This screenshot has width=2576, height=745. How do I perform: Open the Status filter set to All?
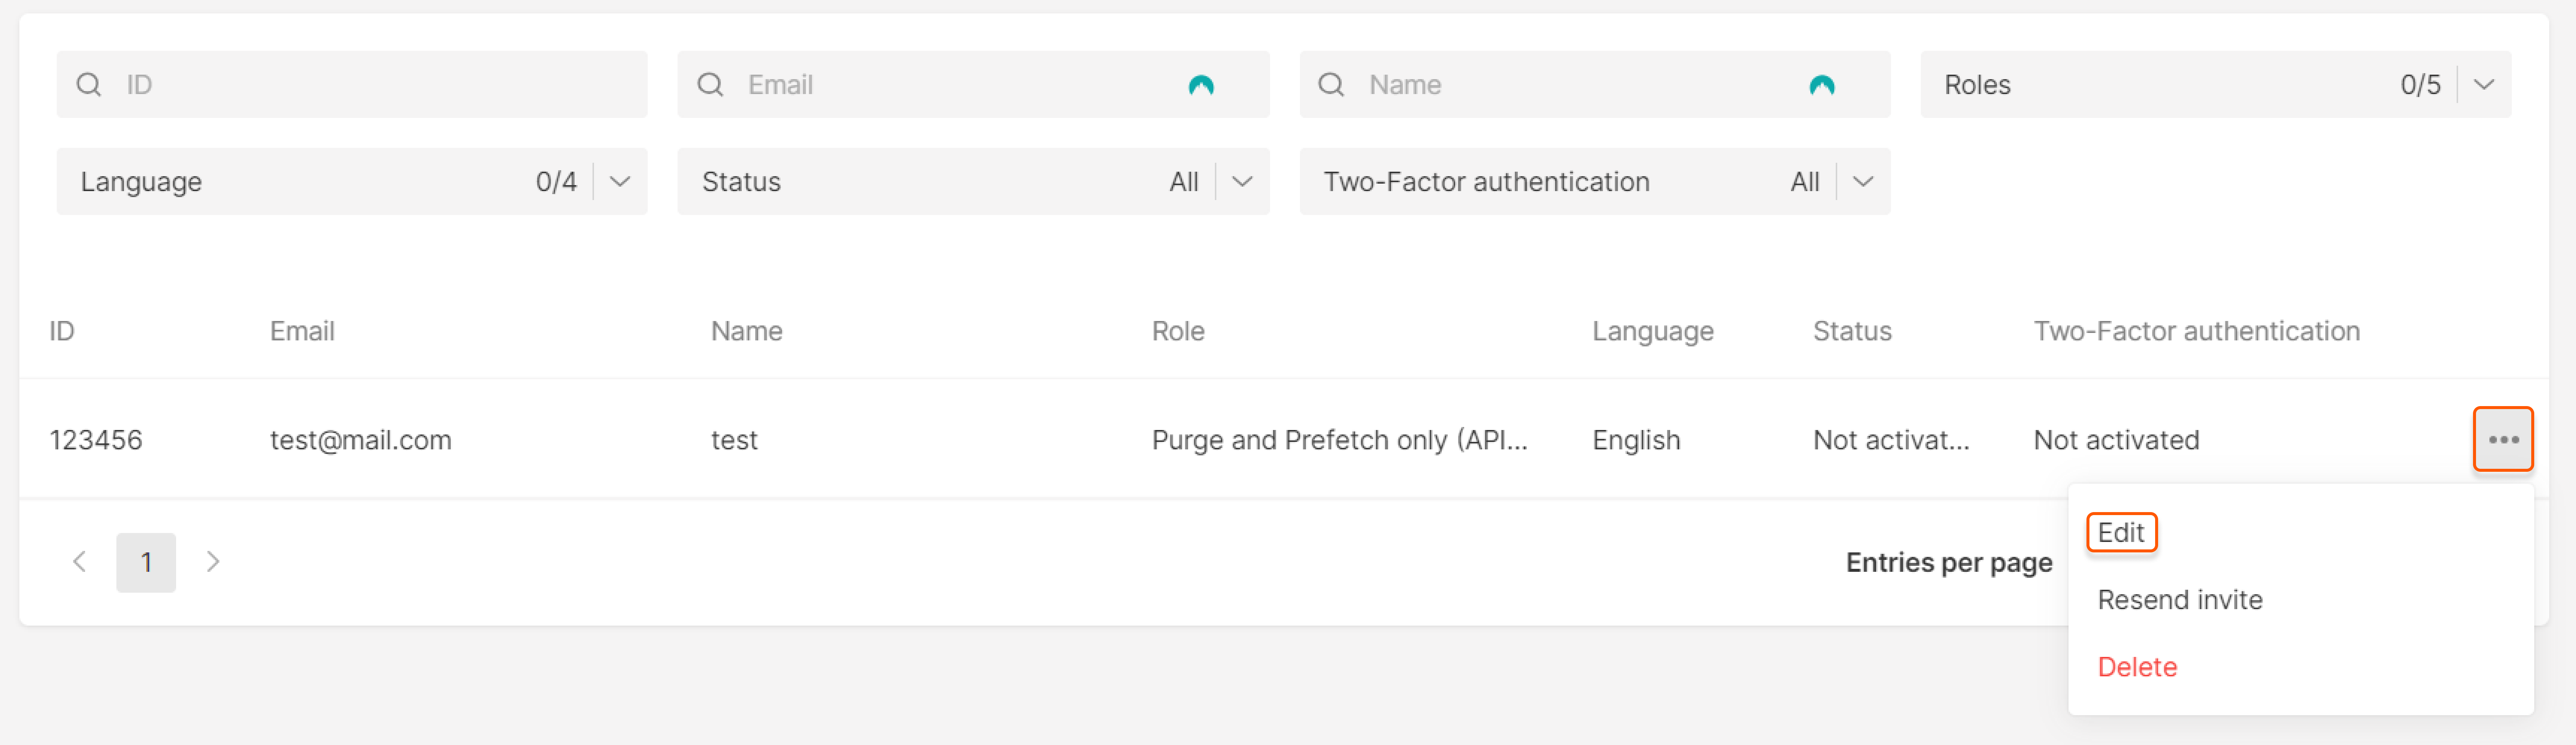pos(1243,181)
